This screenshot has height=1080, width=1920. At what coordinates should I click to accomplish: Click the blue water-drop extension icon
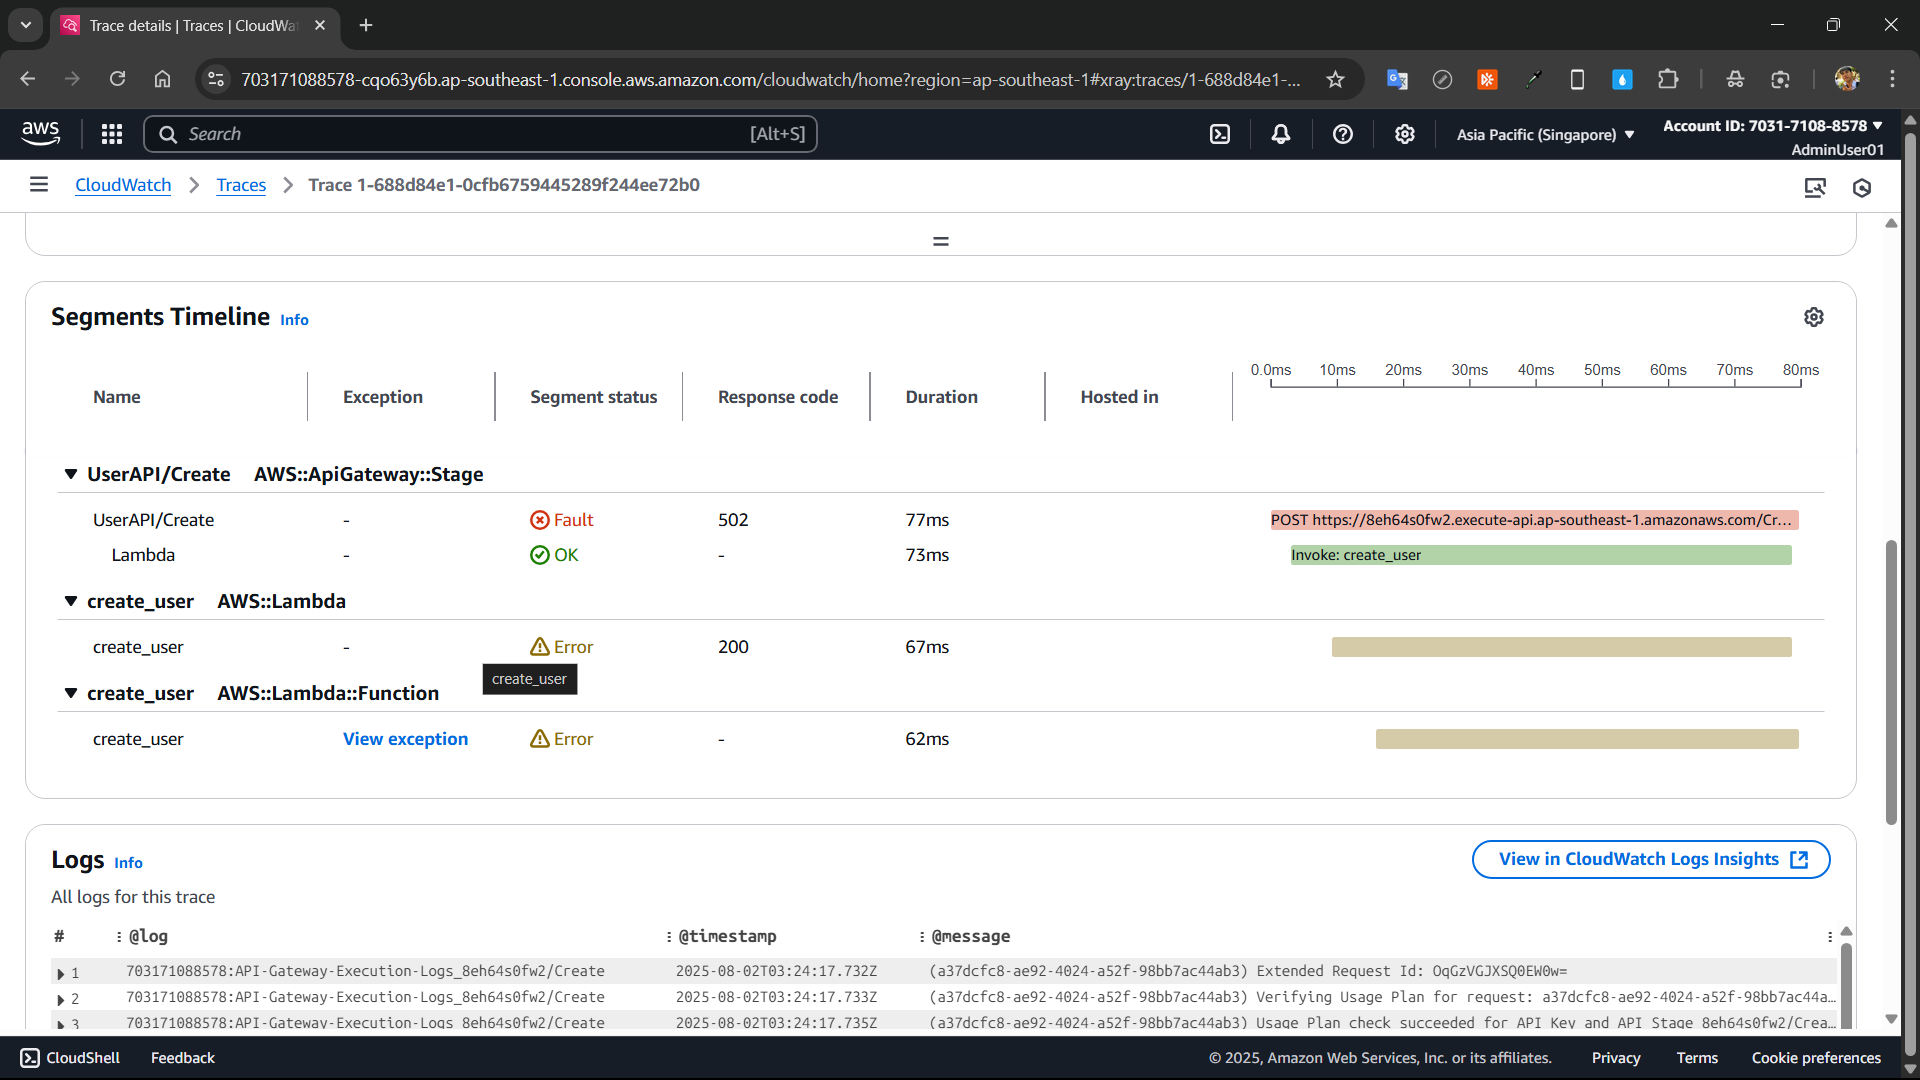(1622, 79)
